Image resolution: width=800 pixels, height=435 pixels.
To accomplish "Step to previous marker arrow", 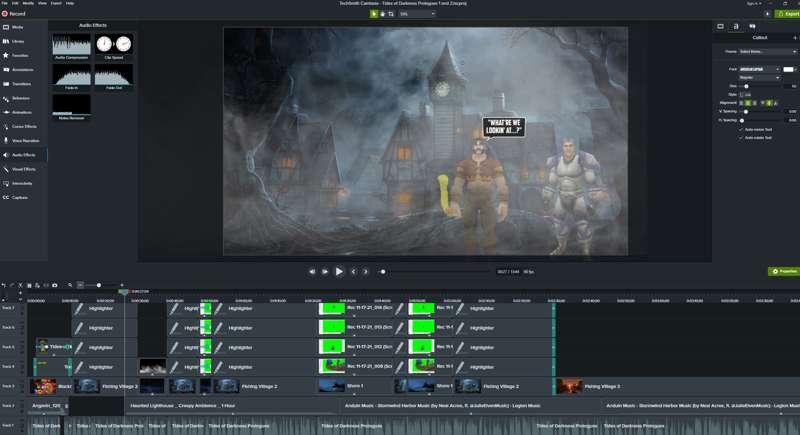I will [353, 272].
